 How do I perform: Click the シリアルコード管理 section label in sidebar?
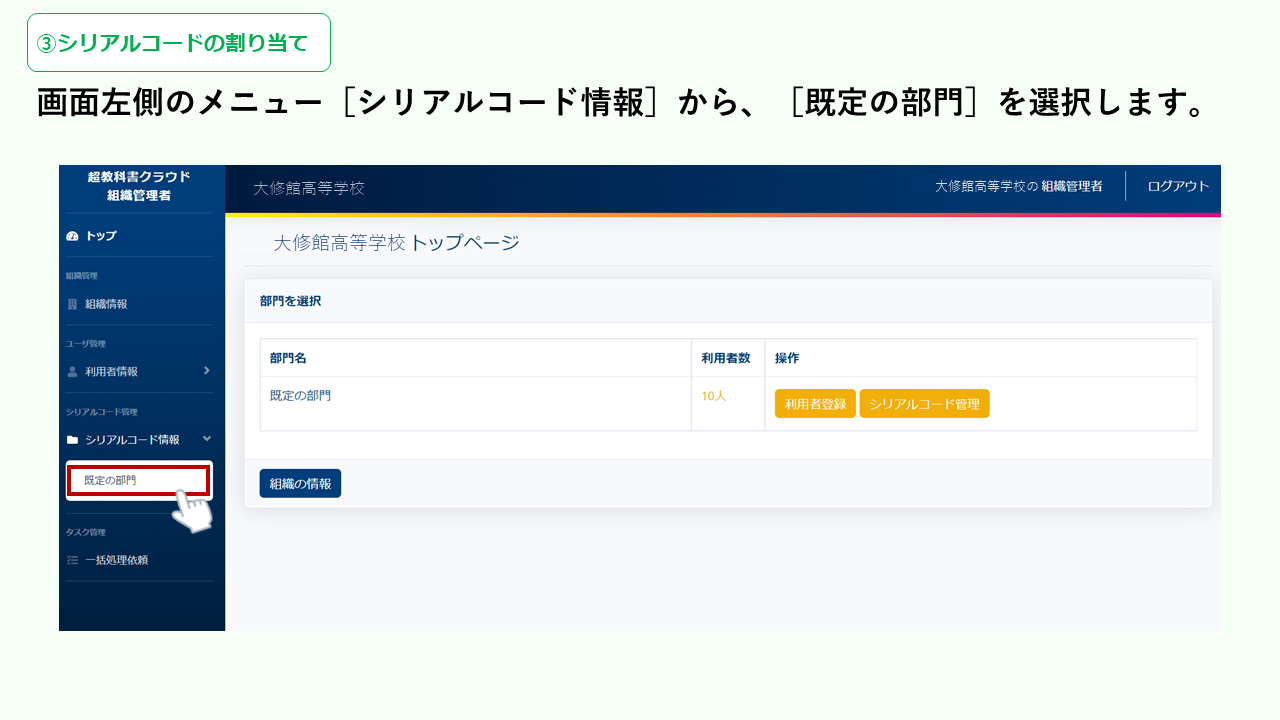101,412
